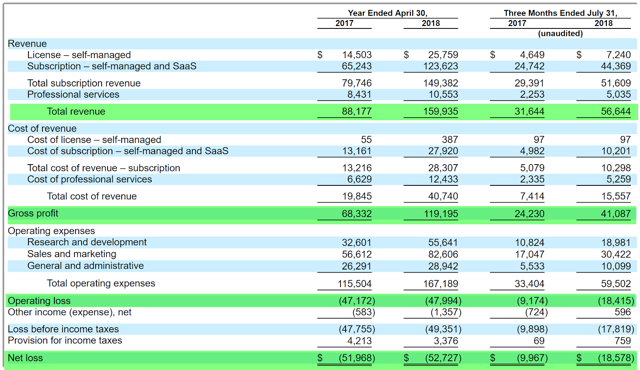Screen dimensions: 640x370
Task: Click Total subscription revenue label
Action: point(84,83)
